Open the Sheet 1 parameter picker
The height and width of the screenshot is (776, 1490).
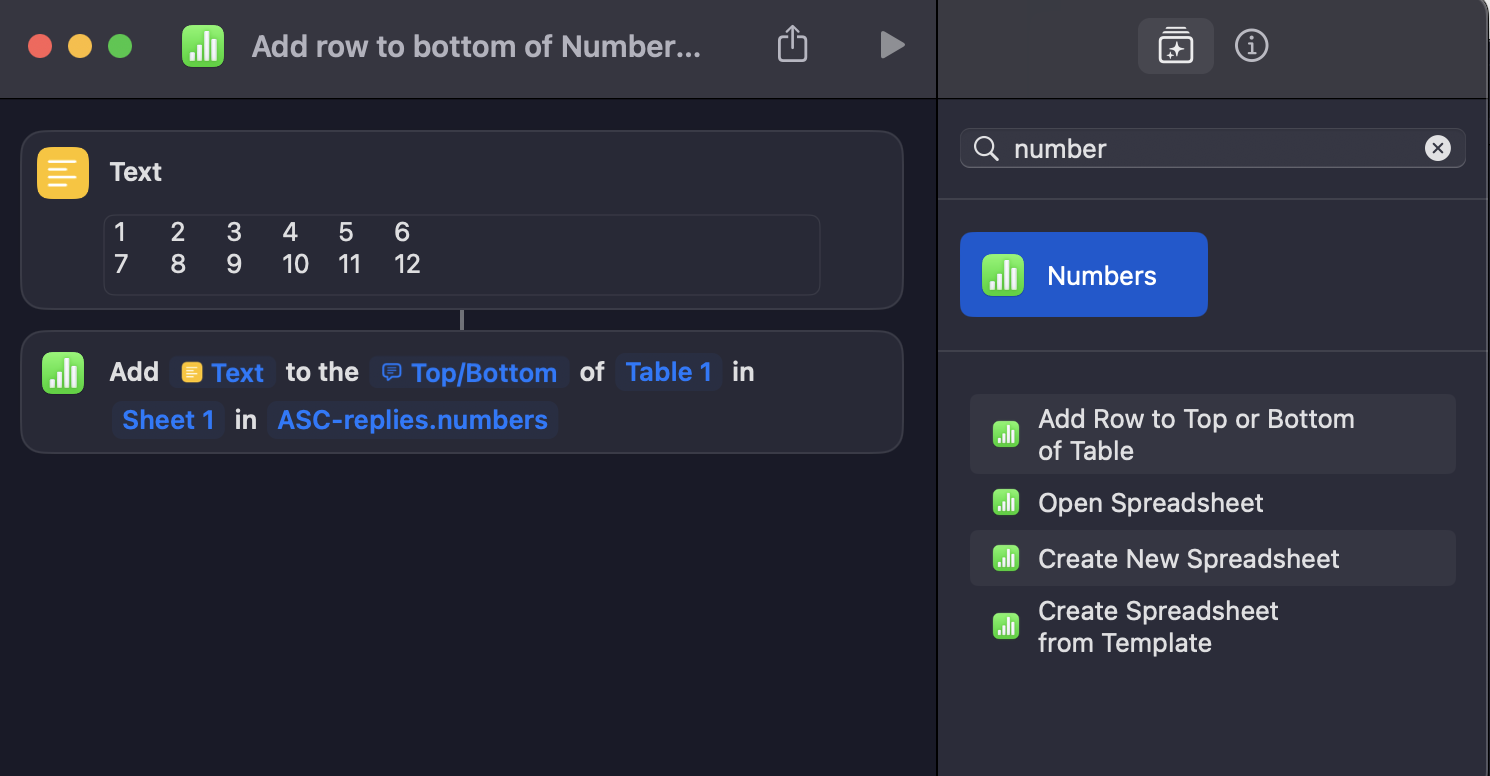[167, 420]
